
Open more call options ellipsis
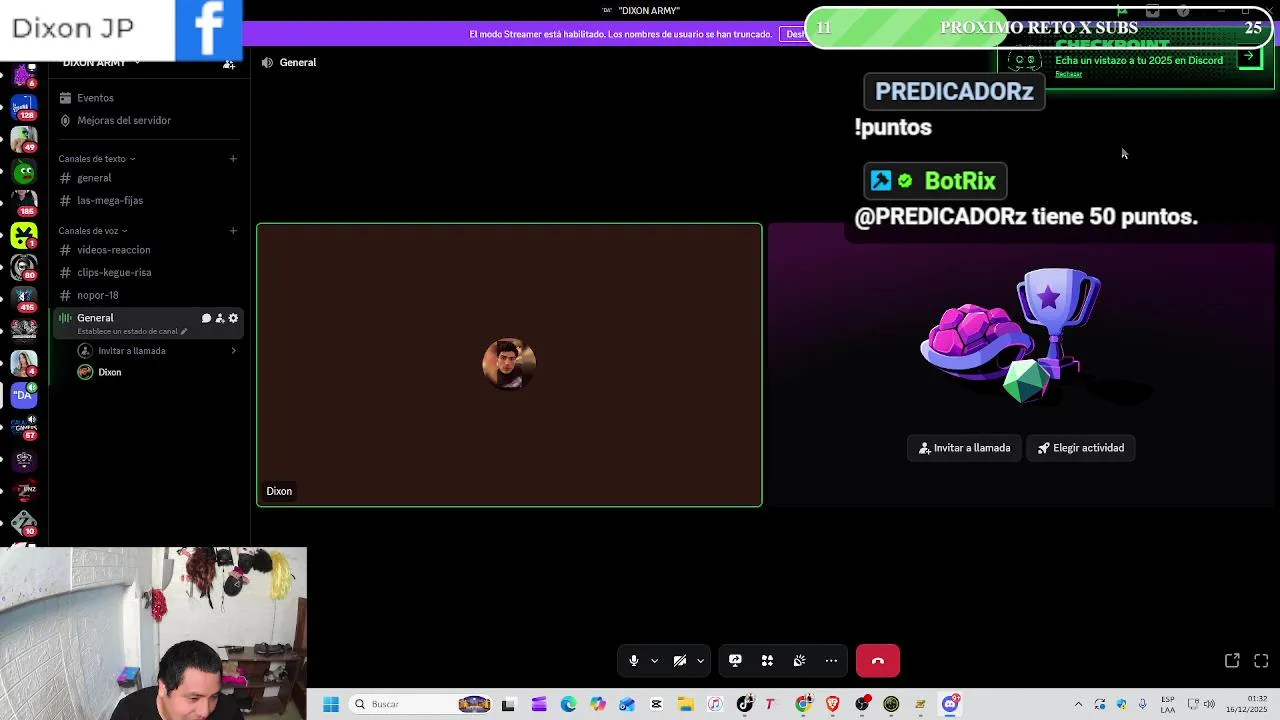(831, 661)
